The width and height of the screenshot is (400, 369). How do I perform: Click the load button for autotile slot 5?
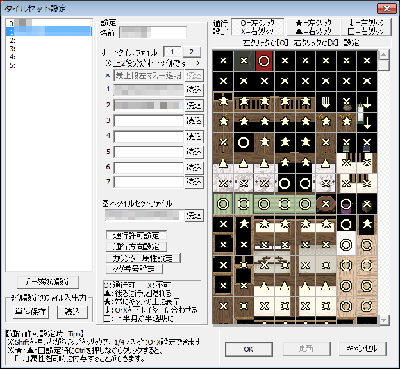coord(194,152)
